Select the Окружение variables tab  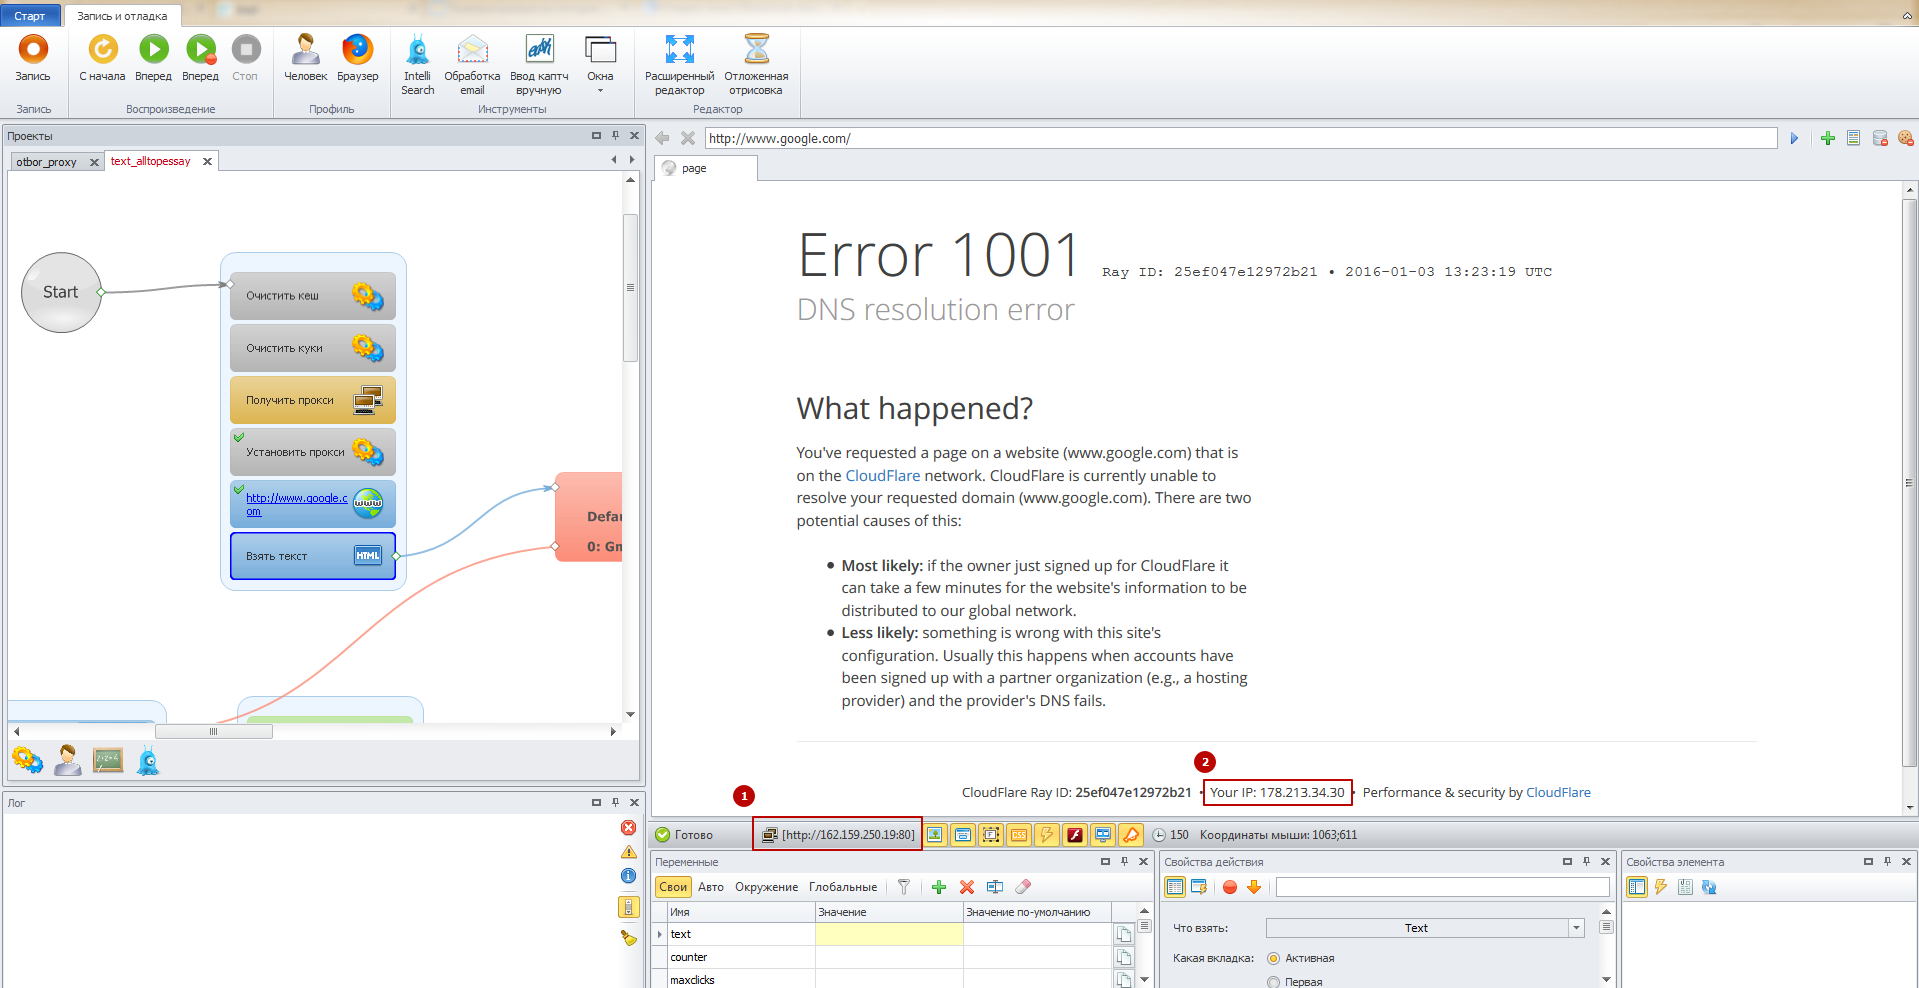click(x=766, y=887)
